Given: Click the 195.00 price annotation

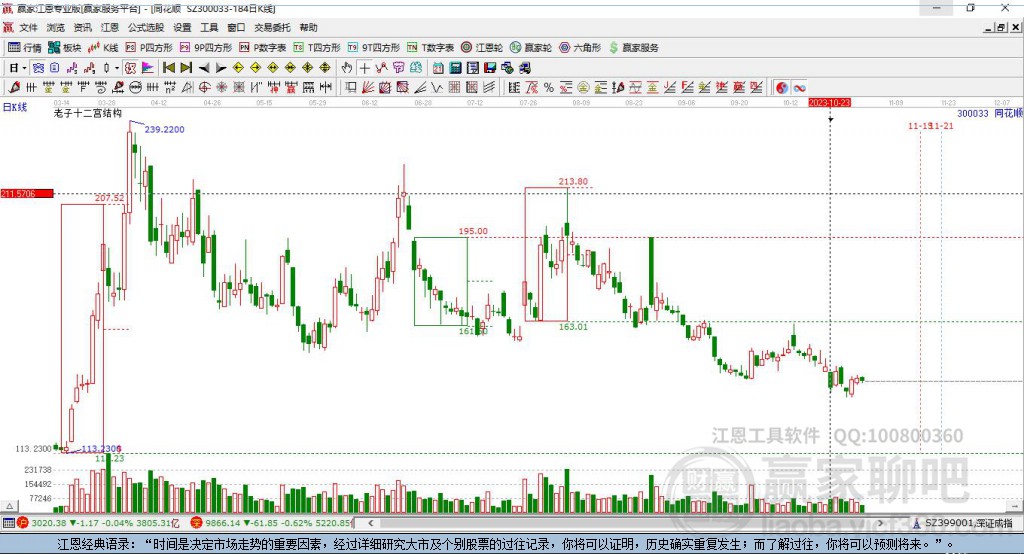Looking at the screenshot, I should pos(473,231).
